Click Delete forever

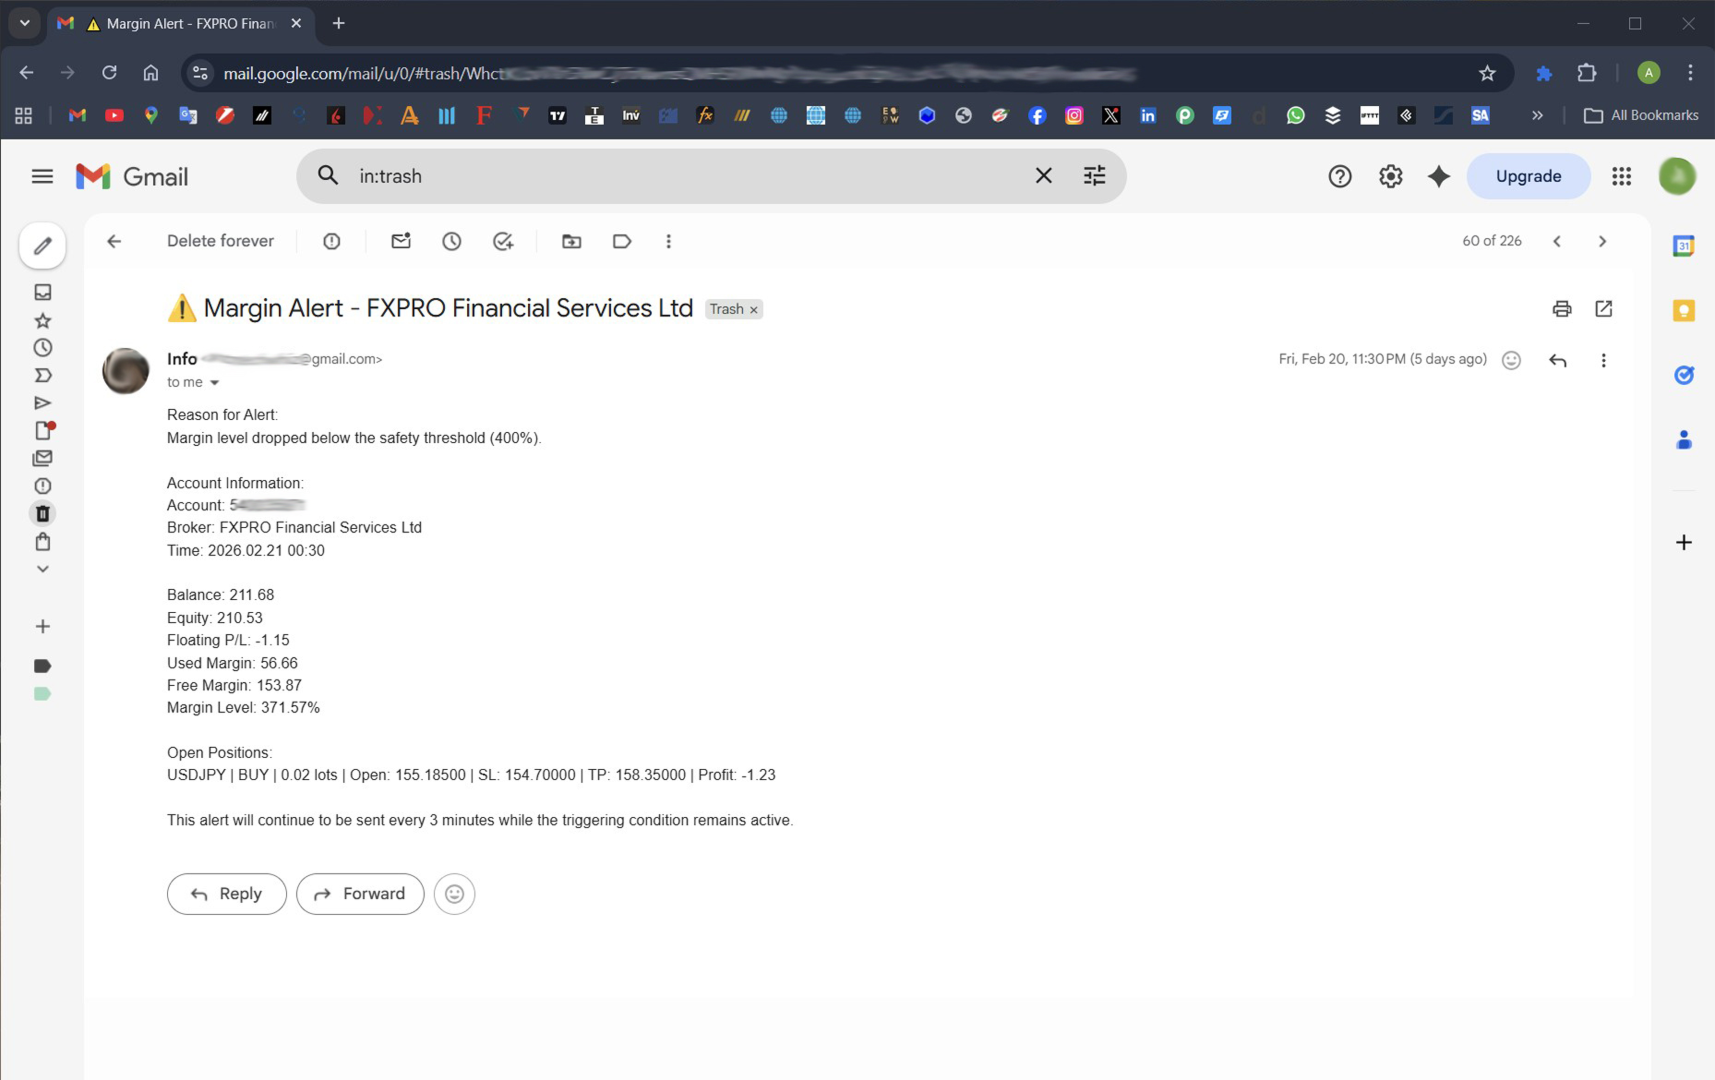click(x=220, y=241)
